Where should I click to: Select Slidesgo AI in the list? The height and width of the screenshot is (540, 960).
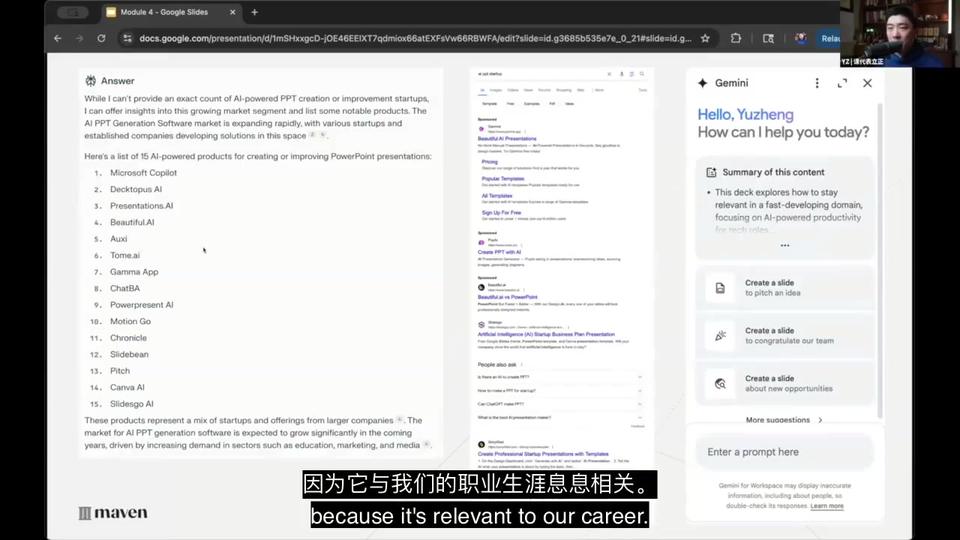pyautogui.click(x=132, y=404)
